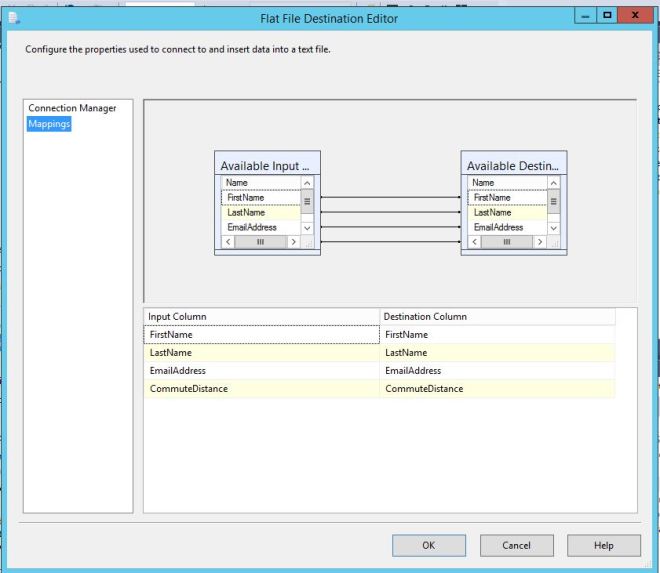Cancel the destination editor dialog

[516, 545]
